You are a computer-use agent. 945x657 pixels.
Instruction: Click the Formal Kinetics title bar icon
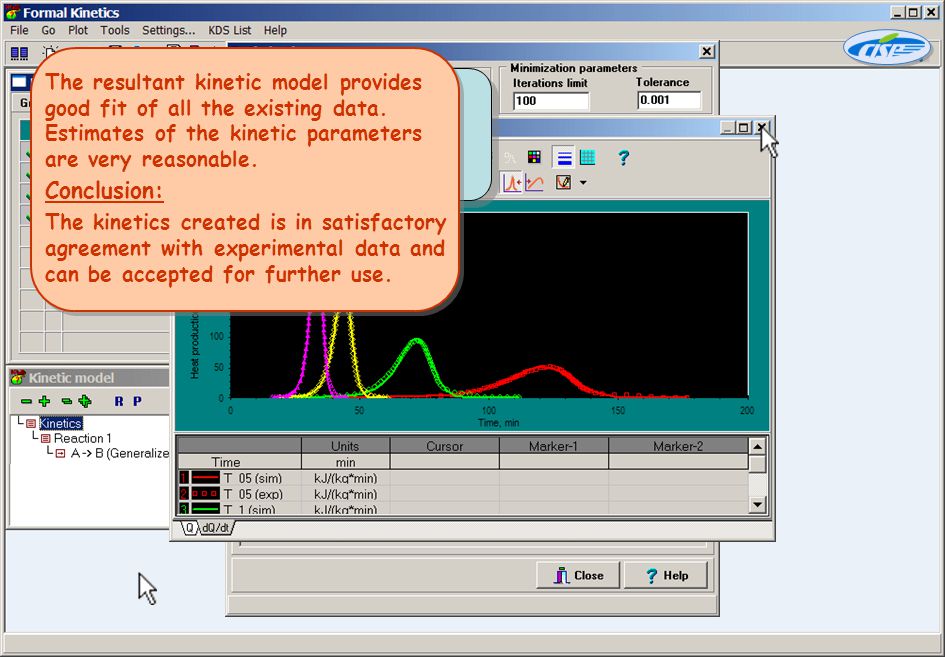tap(11, 12)
